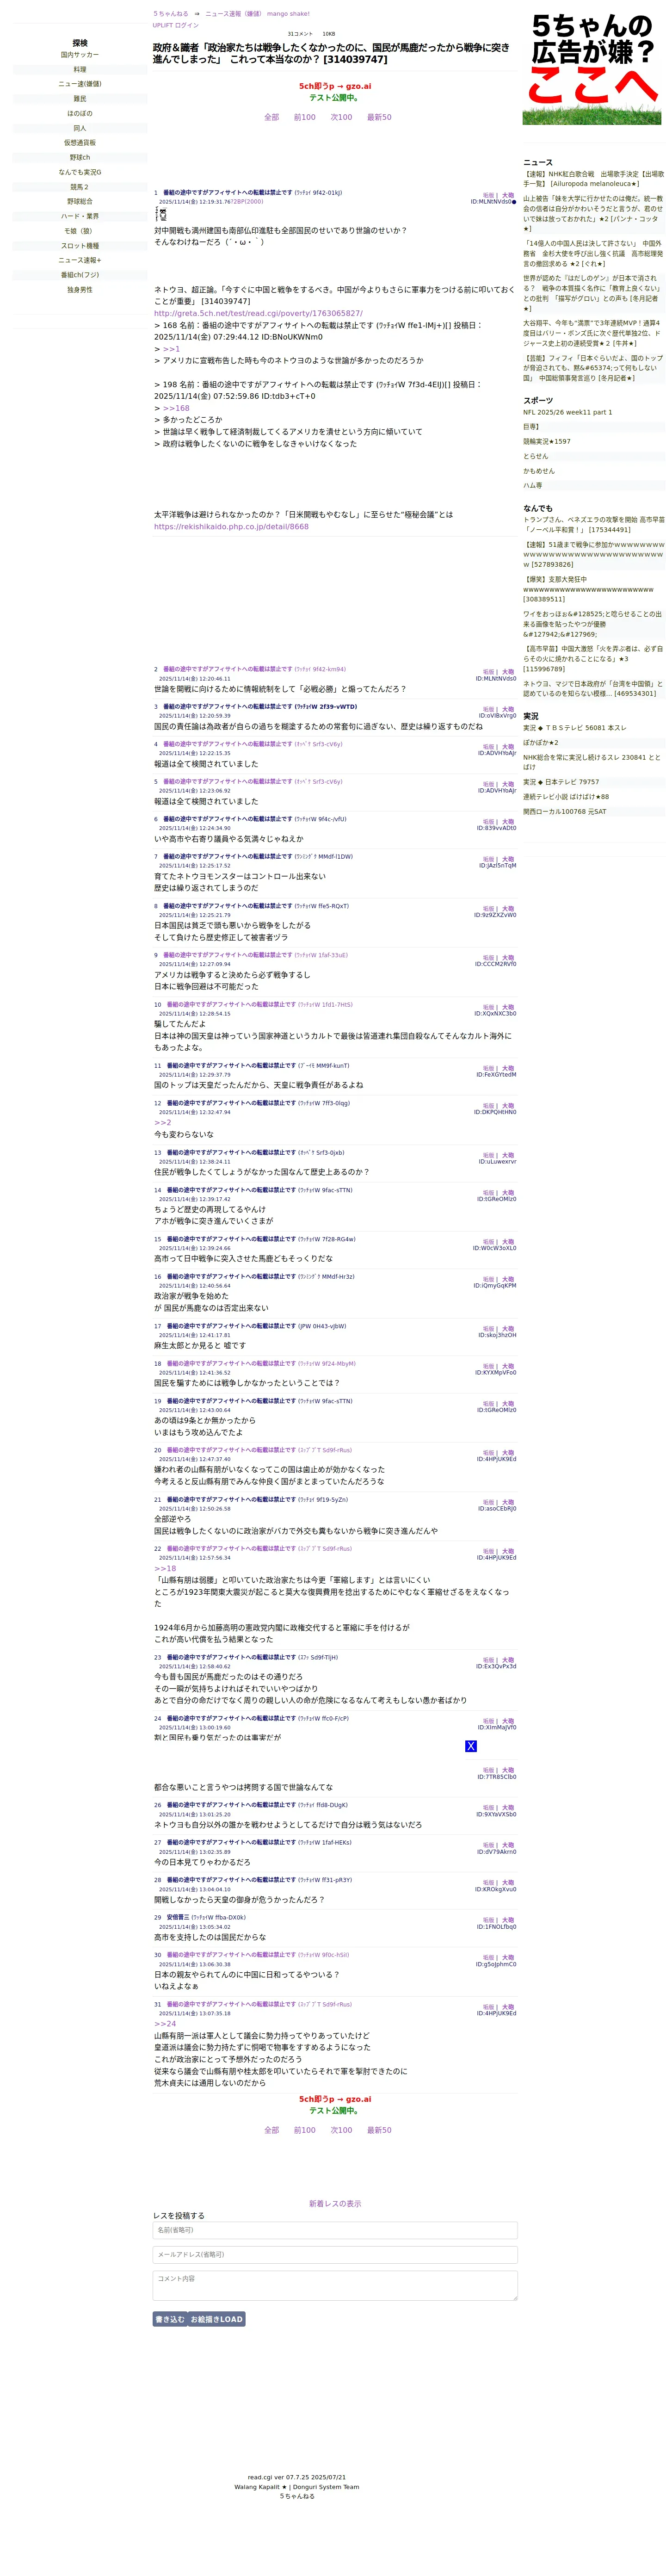Open 独身男性 board link
666x2576 pixels.
(80, 290)
